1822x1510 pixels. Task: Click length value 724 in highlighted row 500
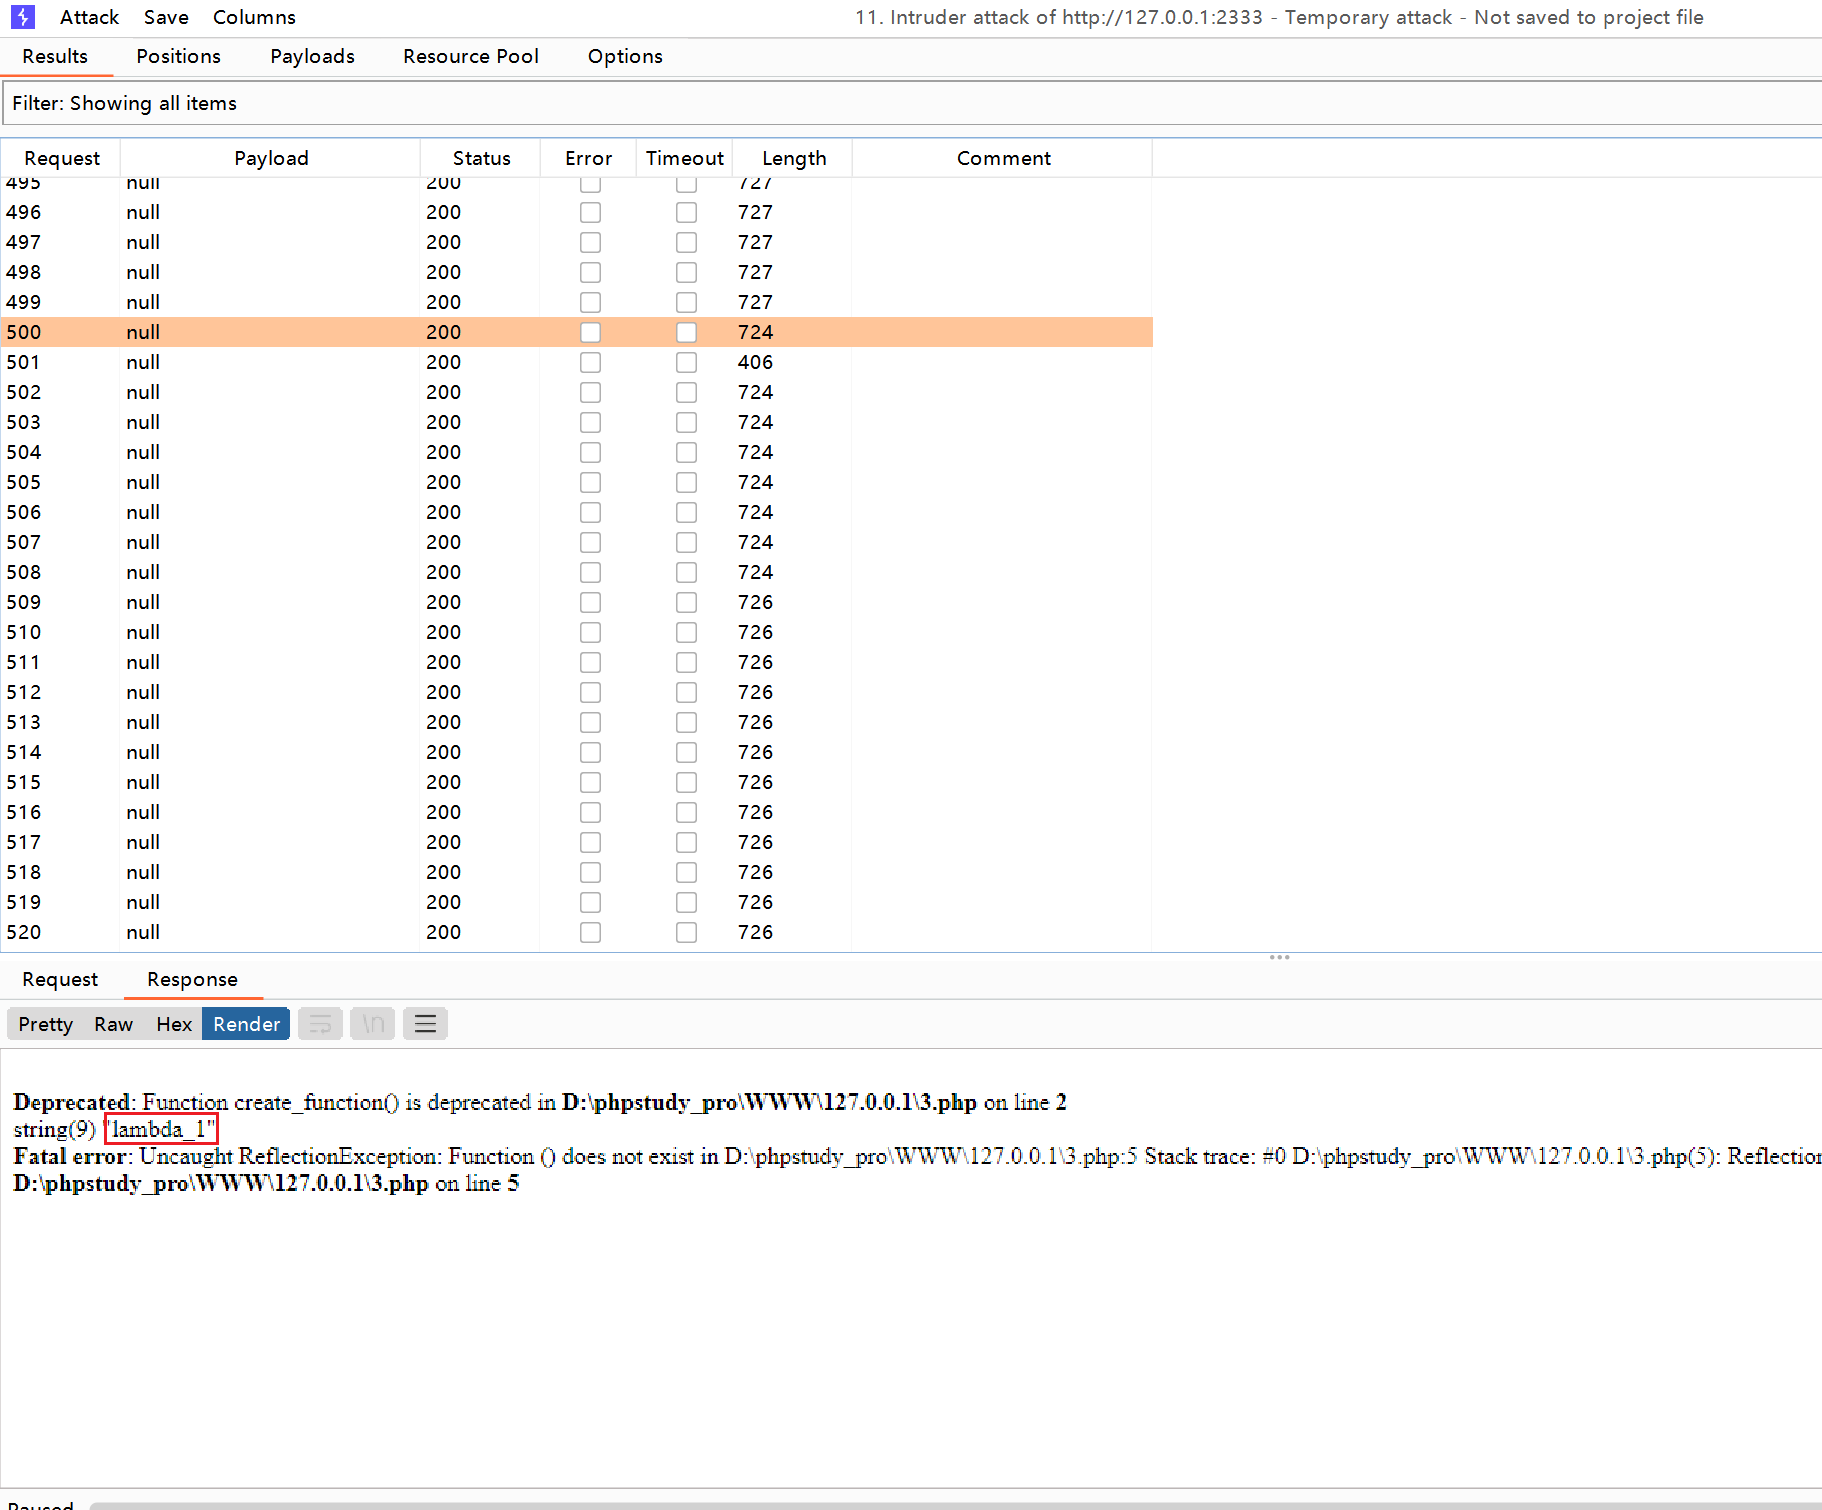click(x=755, y=332)
